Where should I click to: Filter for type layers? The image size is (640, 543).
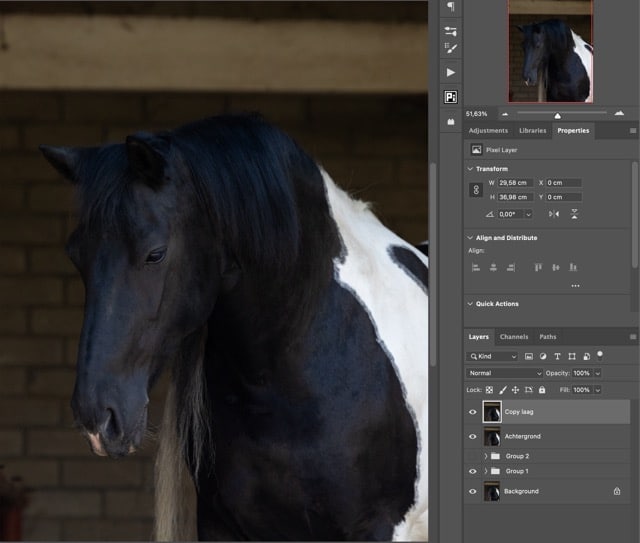click(x=557, y=356)
